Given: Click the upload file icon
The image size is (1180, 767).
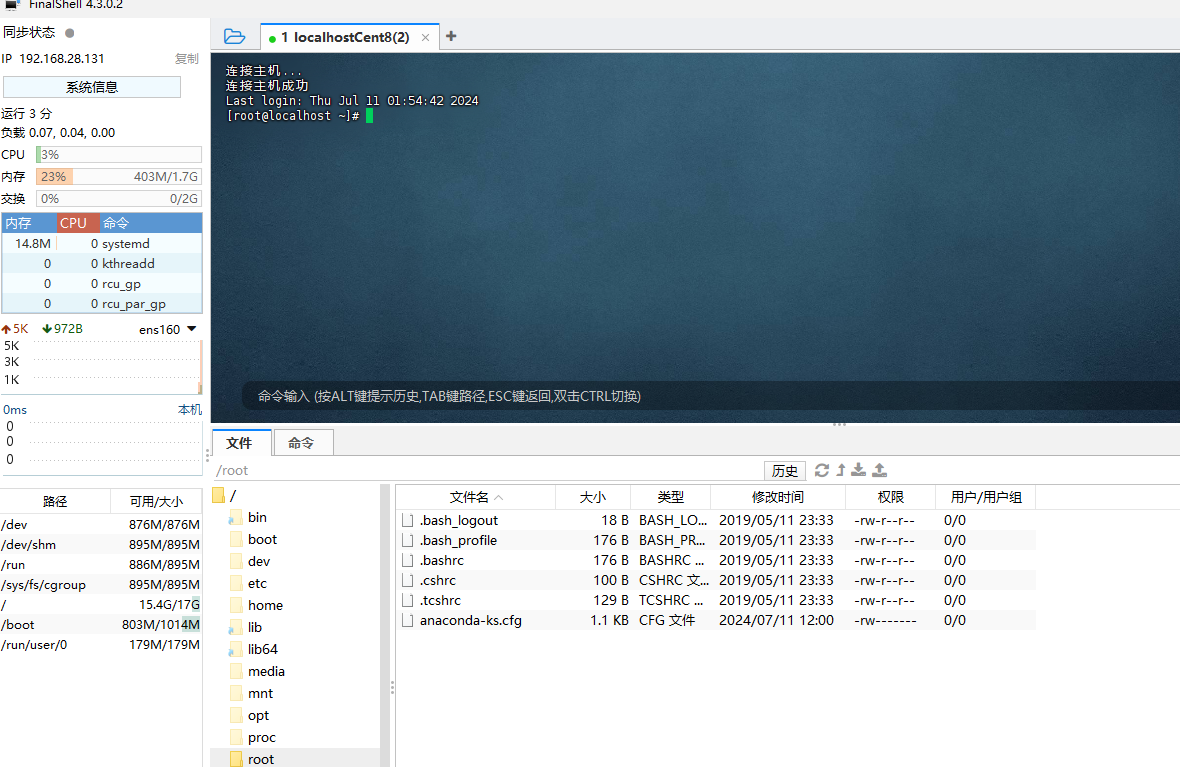Looking at the screenshot, I should pyautogui.click(x=879, y=470).
